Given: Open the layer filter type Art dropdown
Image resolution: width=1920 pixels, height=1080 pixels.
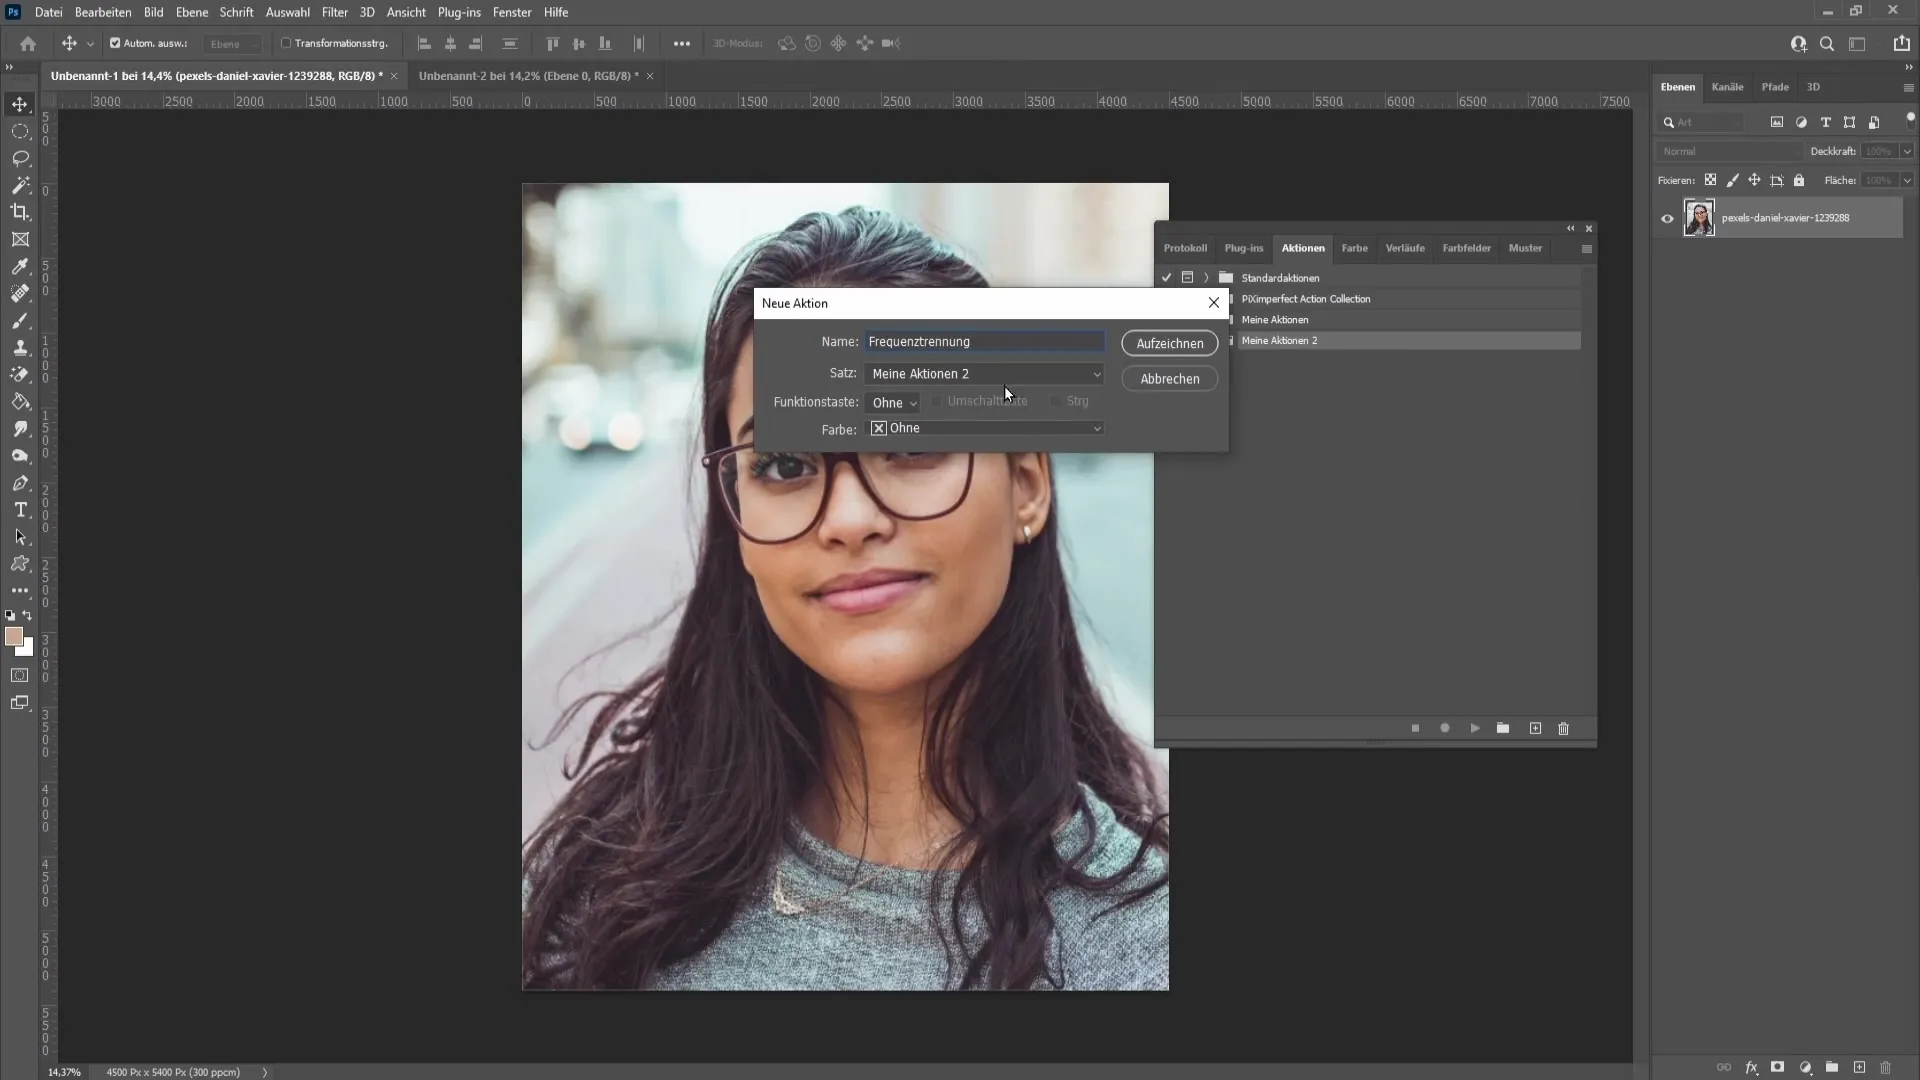Looking at the screenshot, I should (x=1700, y=122).
